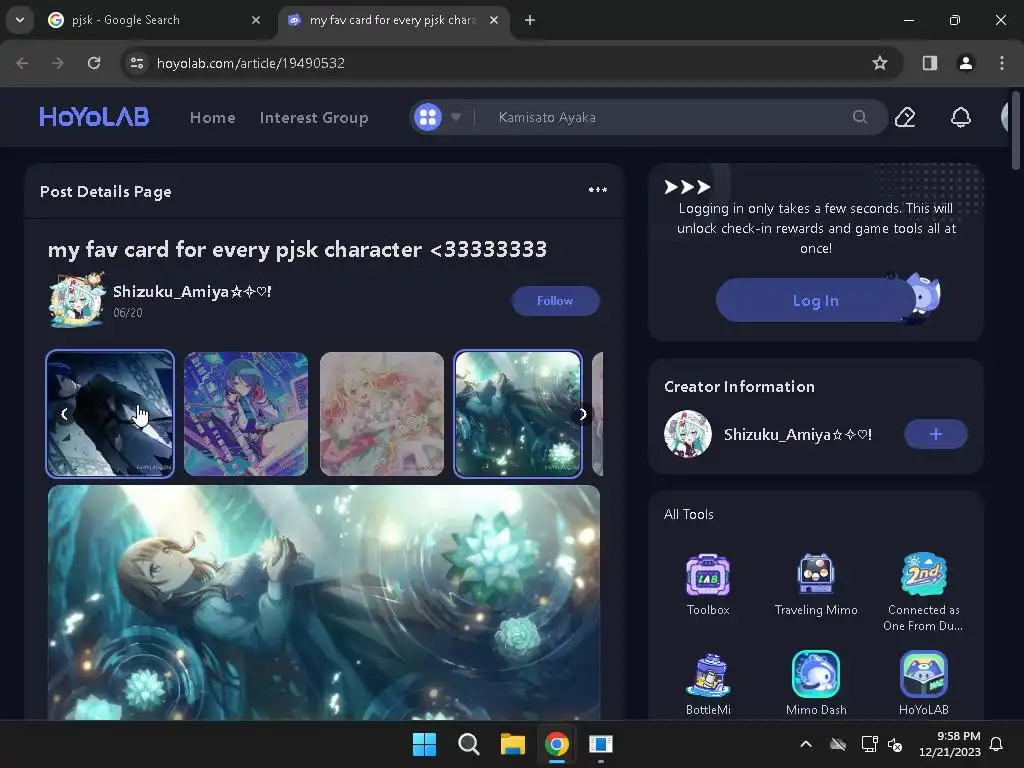Viewport: 1024px width, 768px height.
Task: Open creator name in the Creator Information panel
Action: (x=798, y=434)
